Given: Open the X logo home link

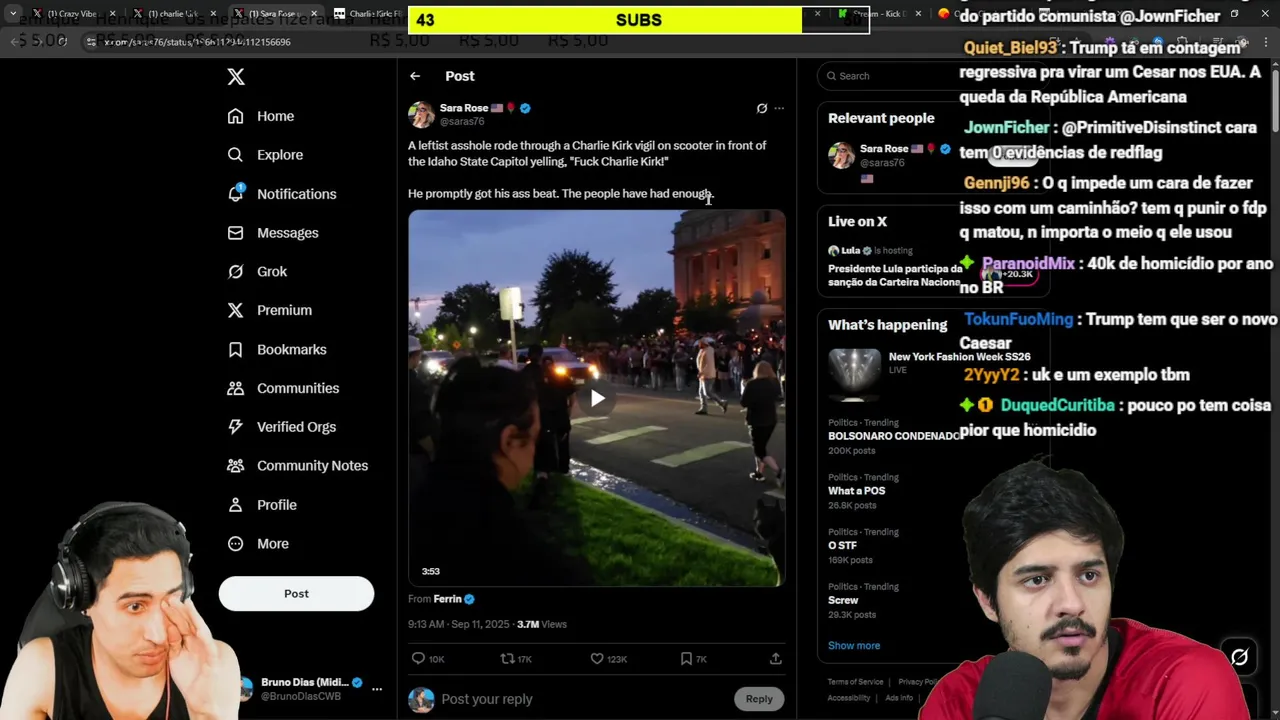Looking at the screenshot, I should tap(236, 77).
